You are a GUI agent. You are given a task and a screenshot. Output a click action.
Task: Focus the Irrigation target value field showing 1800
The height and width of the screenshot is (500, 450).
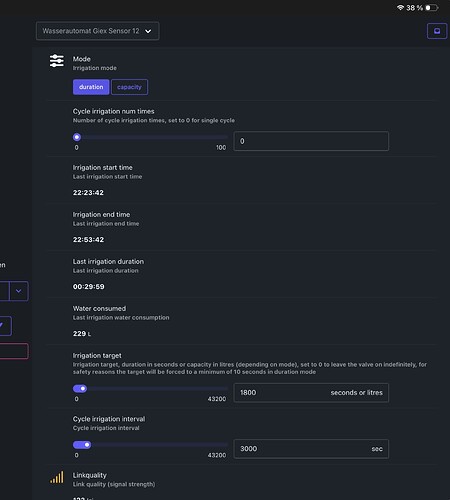click(x=311, y=393)
